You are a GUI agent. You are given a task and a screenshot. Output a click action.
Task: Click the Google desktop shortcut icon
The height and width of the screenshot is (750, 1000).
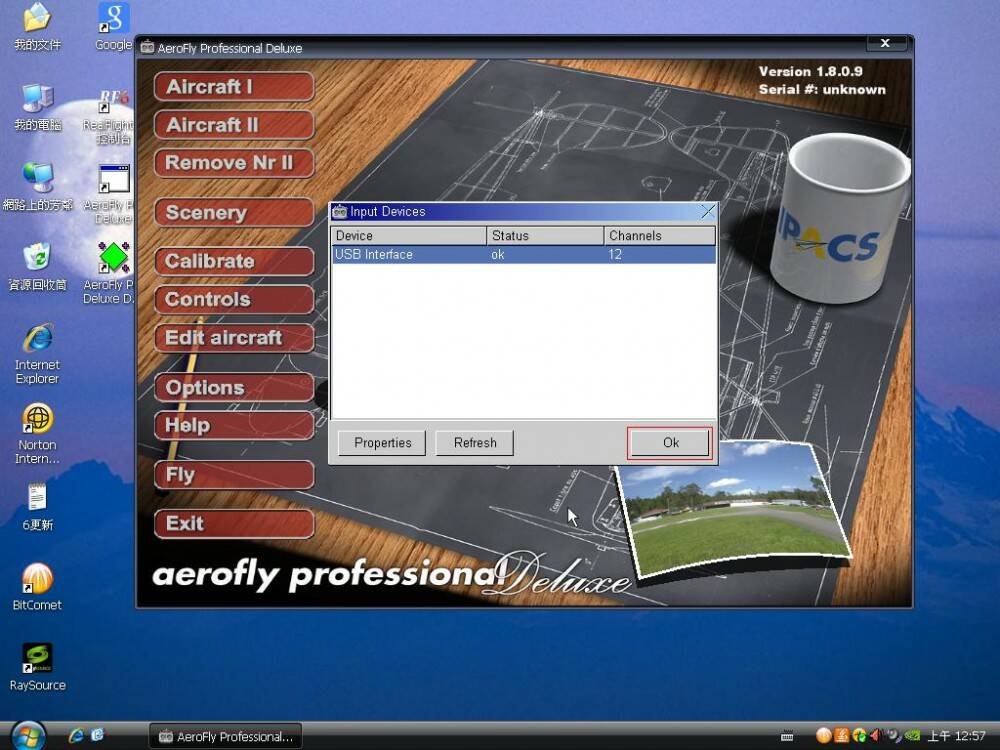click(x=114, y=18)
